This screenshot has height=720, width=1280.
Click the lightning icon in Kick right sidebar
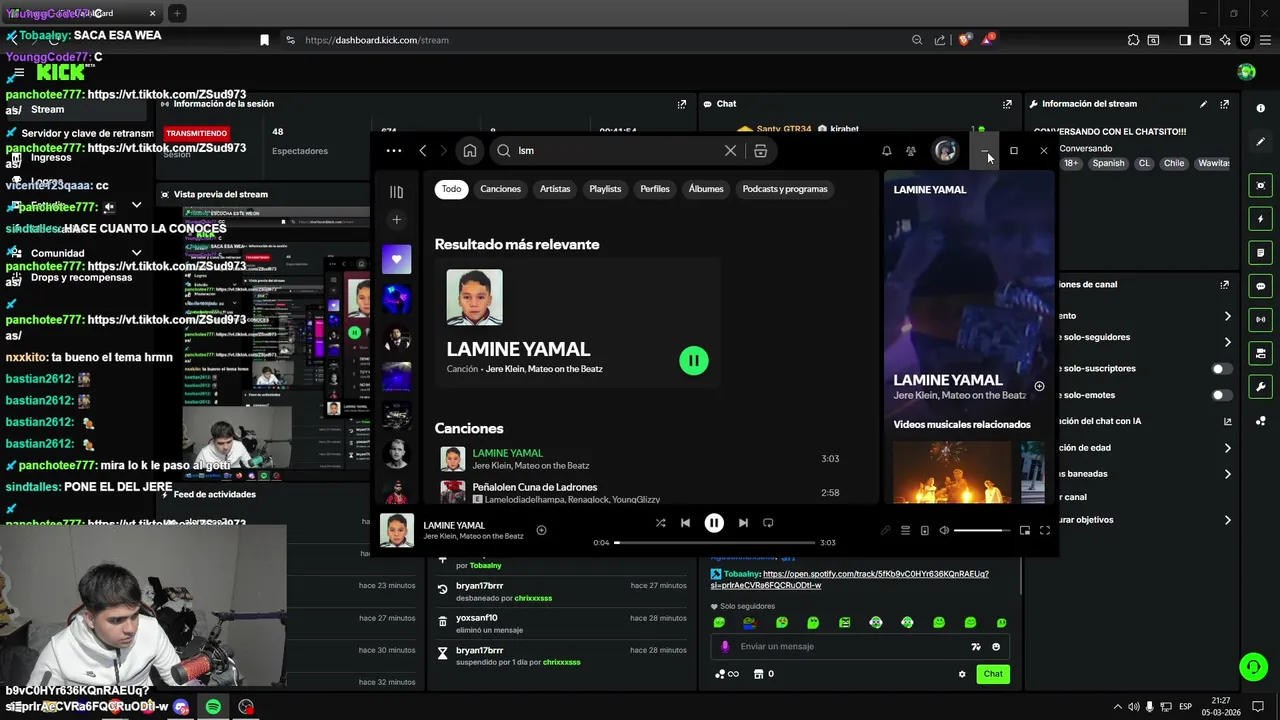(x=1261, y=219)
